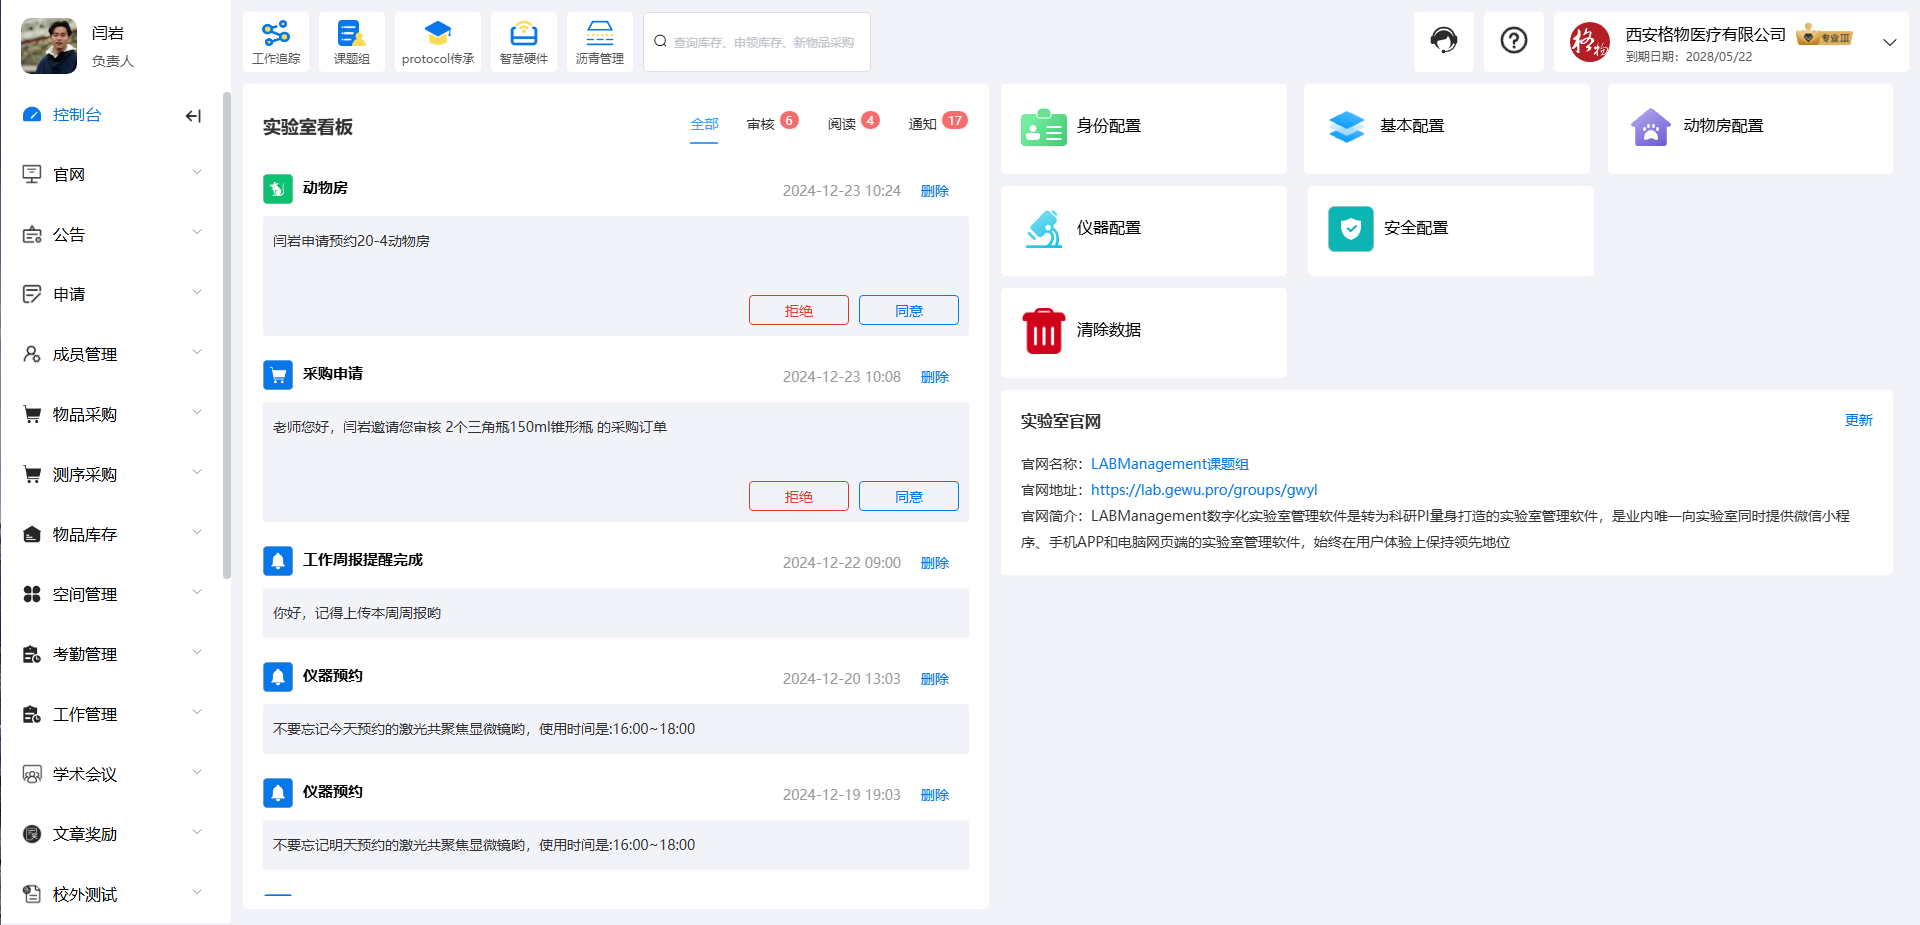Click the 清除数据 trash icon

click(1043, 330)
